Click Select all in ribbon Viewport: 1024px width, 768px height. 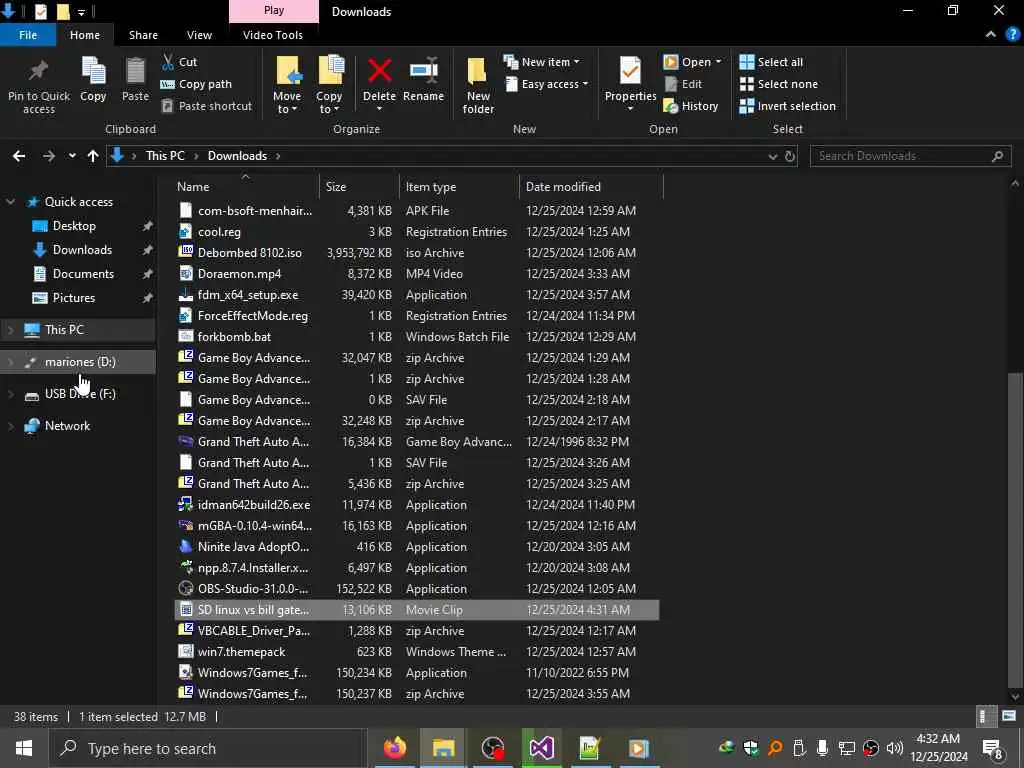771,62
